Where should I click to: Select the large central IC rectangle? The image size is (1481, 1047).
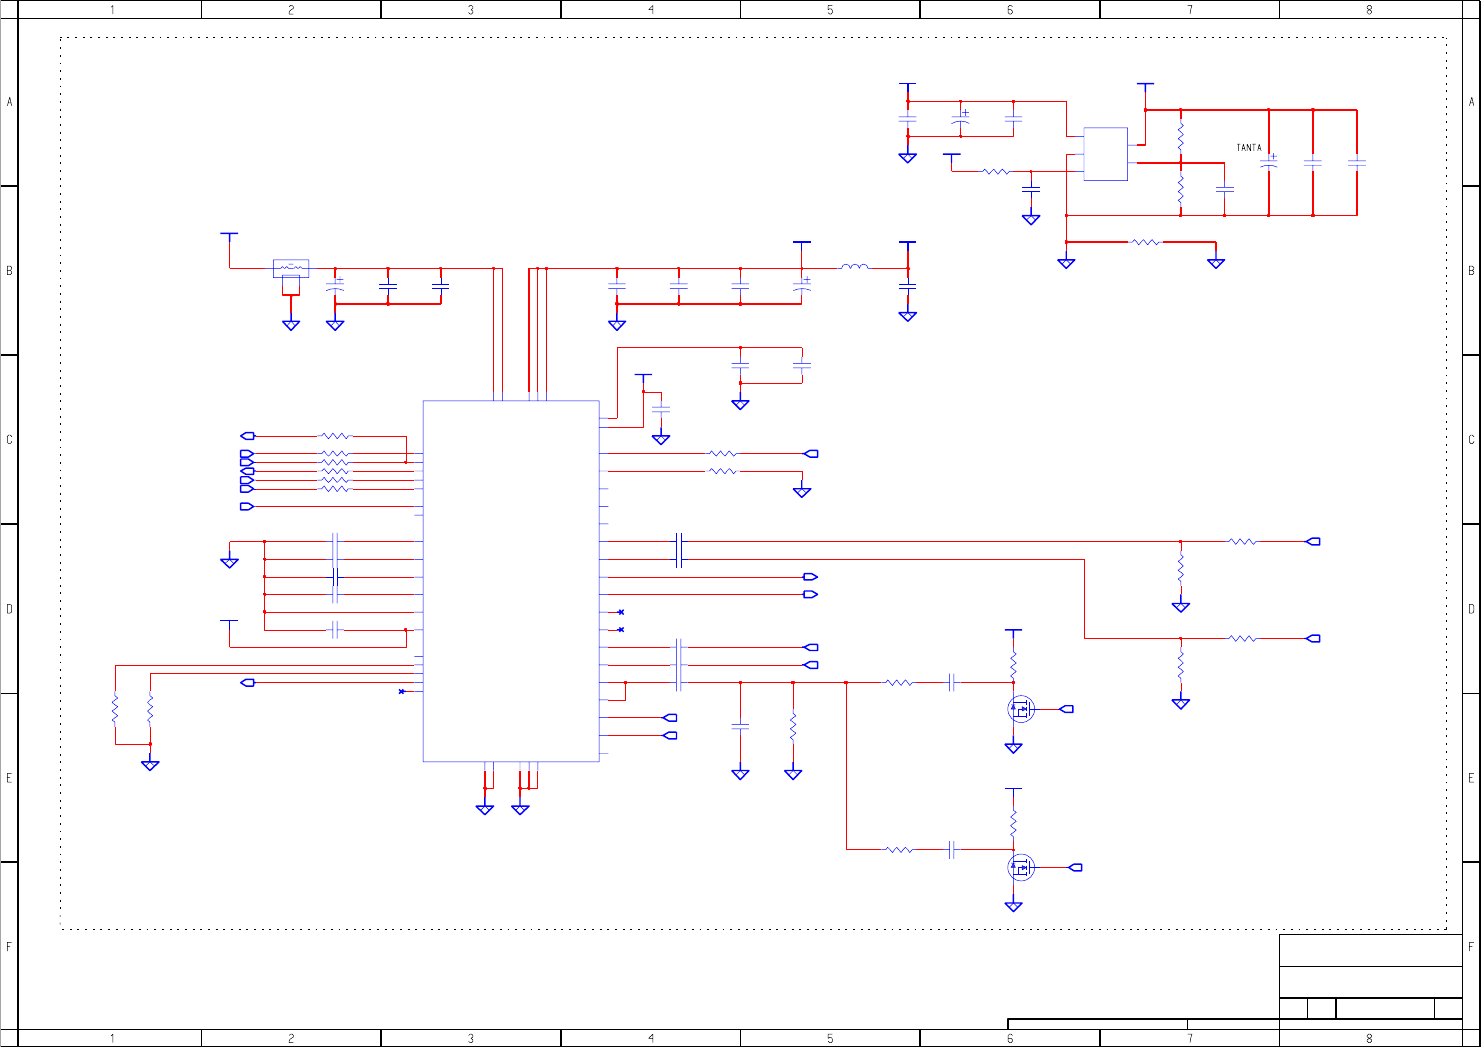pyautogui.click(x=511, y=581)
